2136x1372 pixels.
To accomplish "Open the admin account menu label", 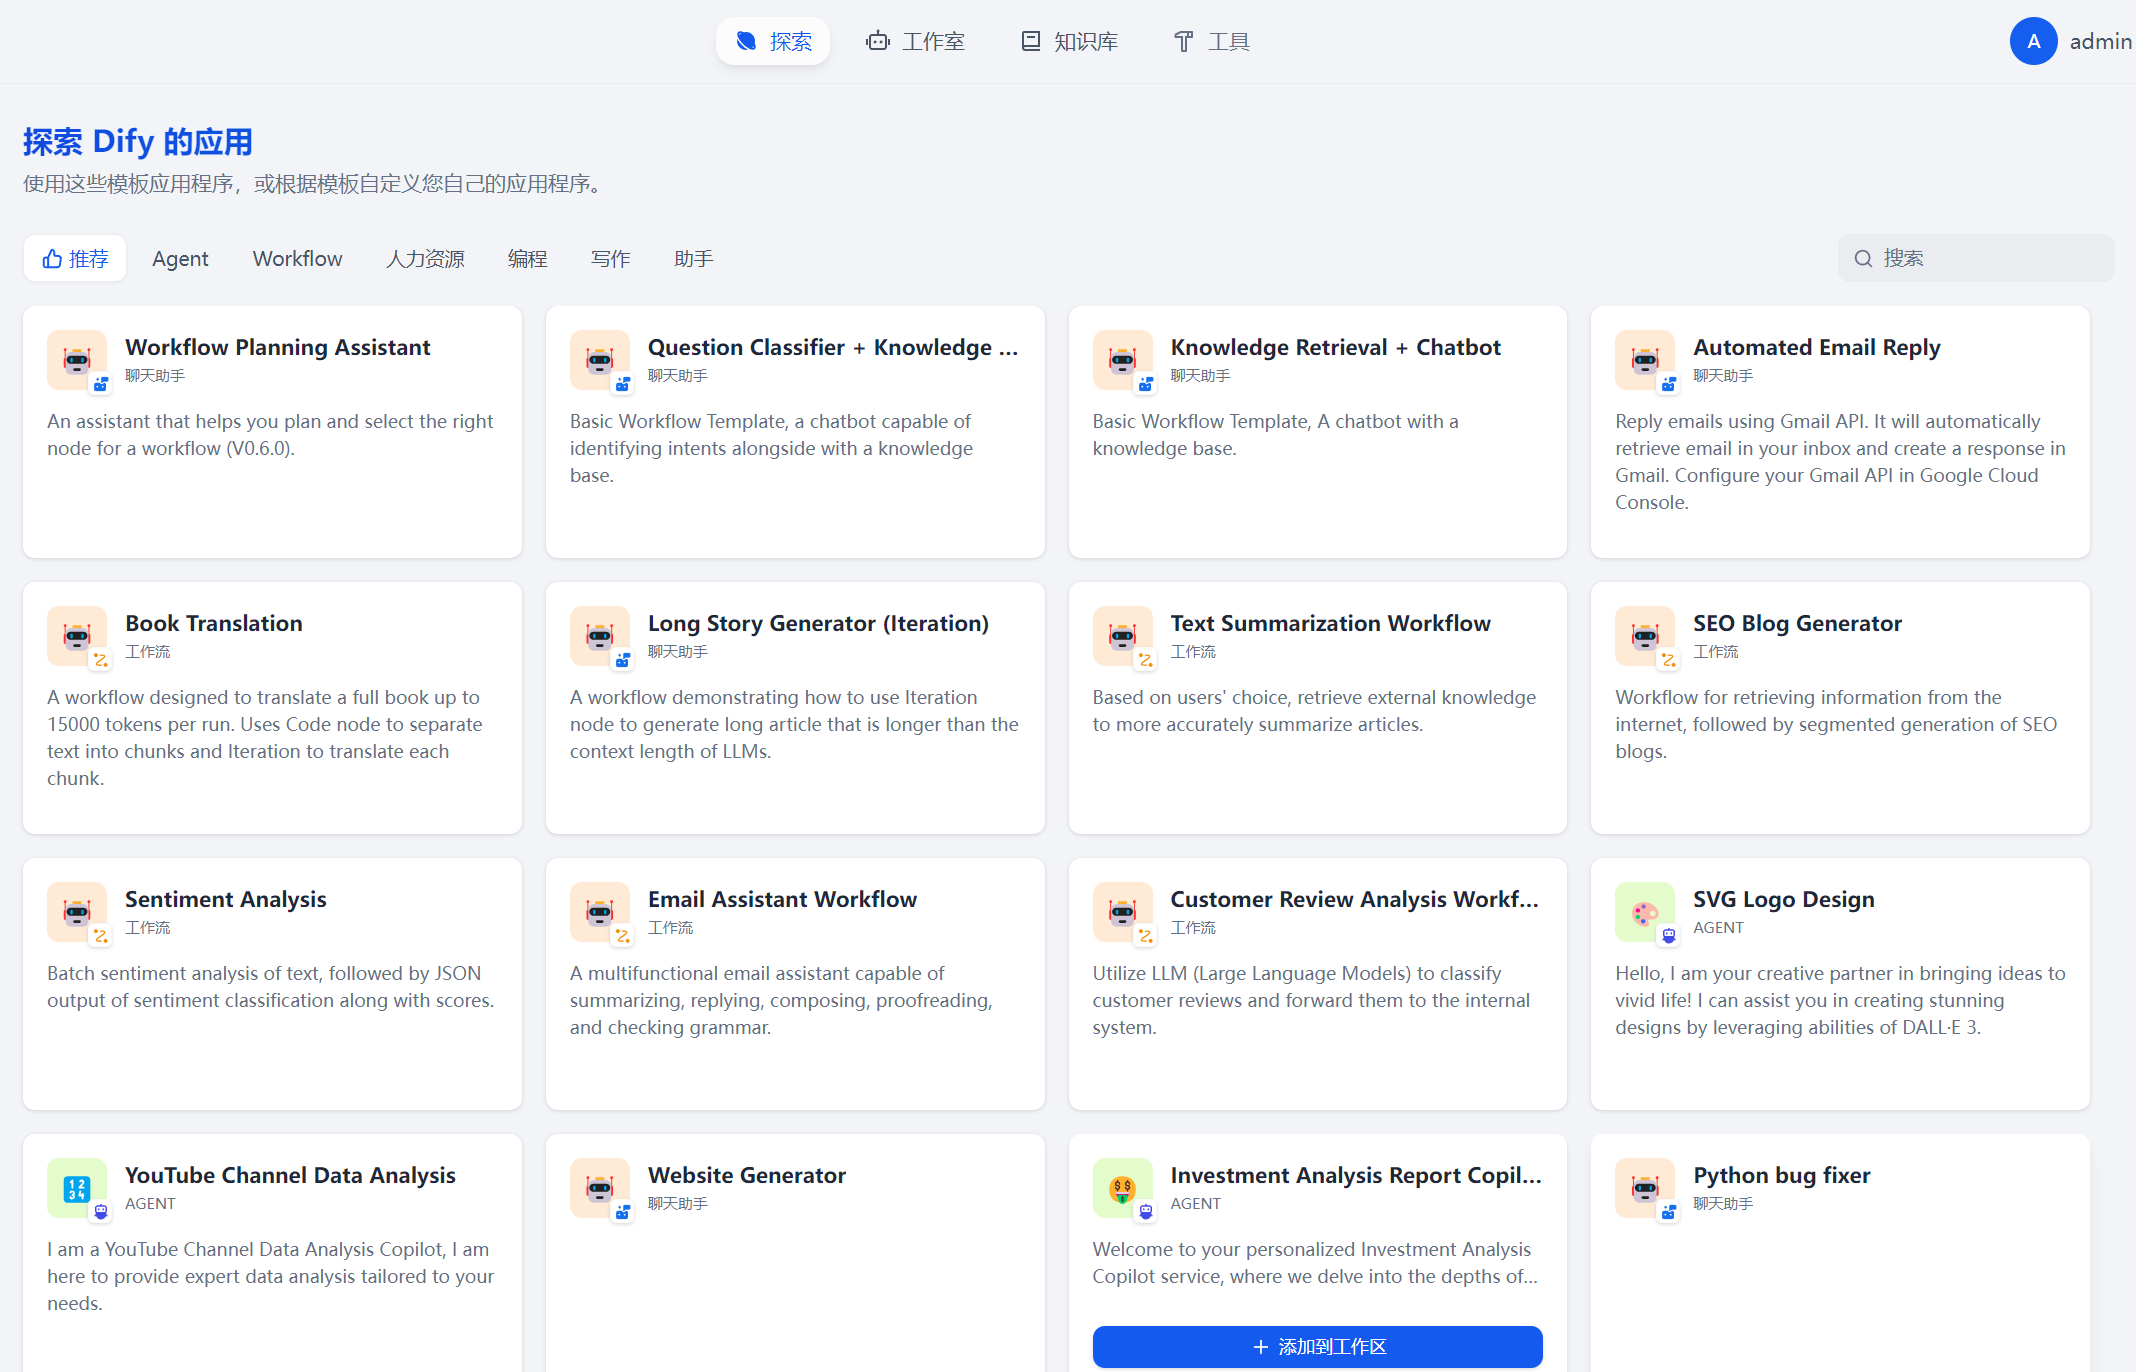I will 2100,41.
